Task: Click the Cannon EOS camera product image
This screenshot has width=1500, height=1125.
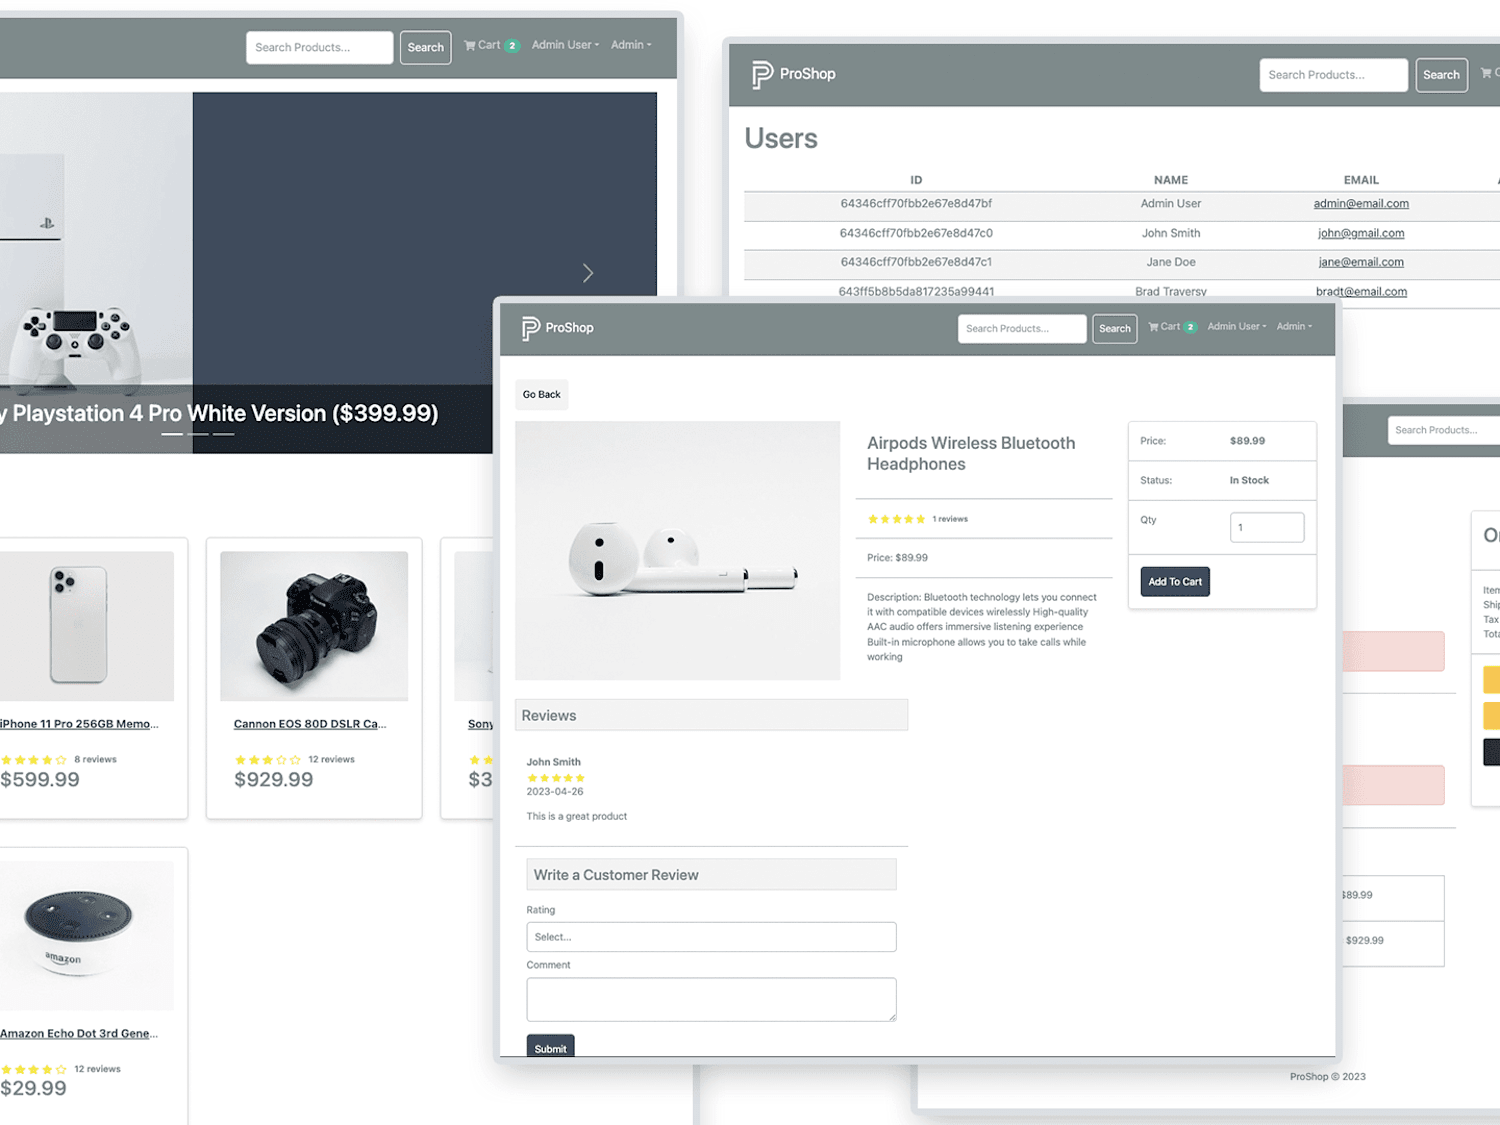Action: (314, 626)
